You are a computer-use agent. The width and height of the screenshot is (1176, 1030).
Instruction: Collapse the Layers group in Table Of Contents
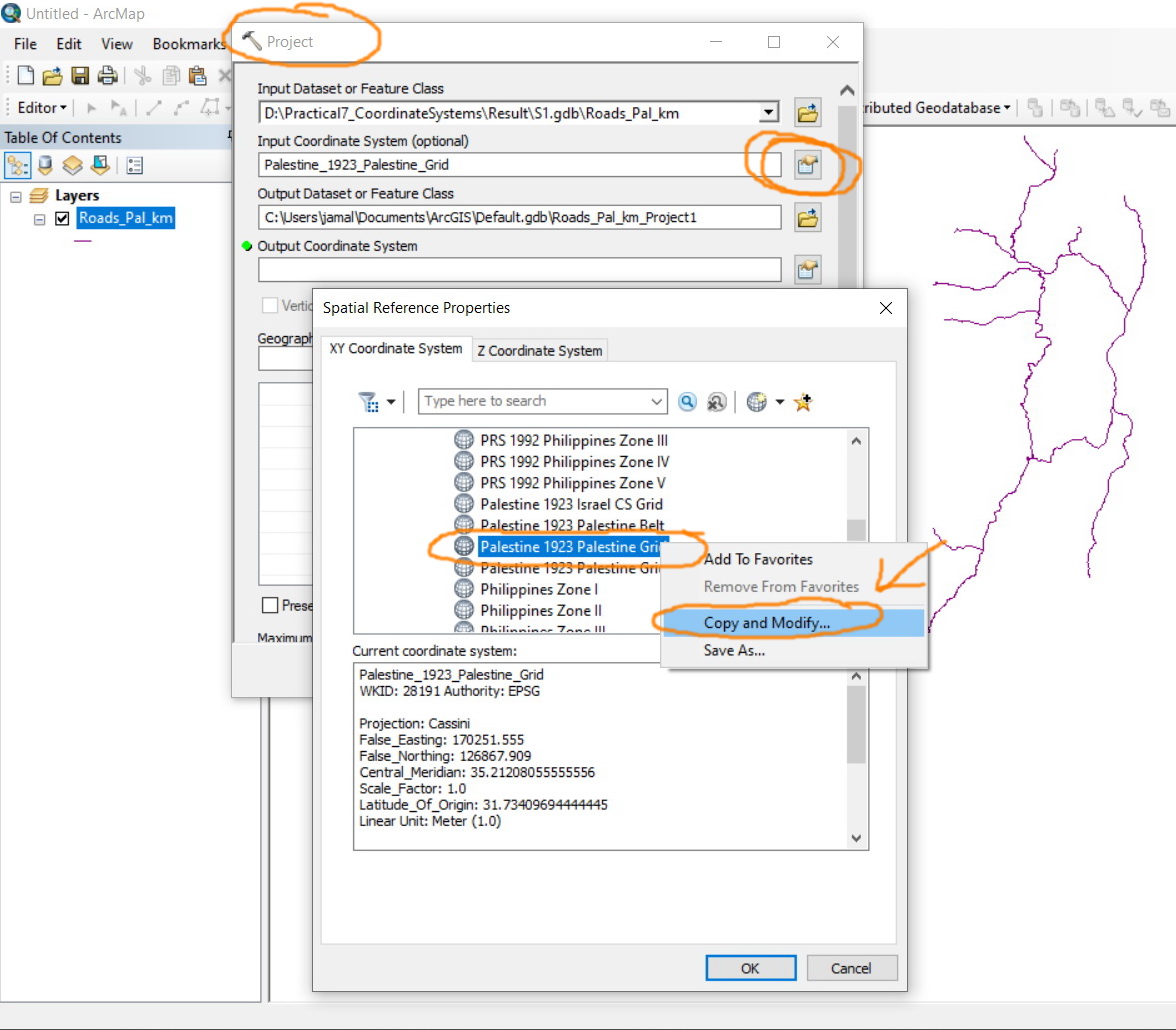(x=16, y=197)
